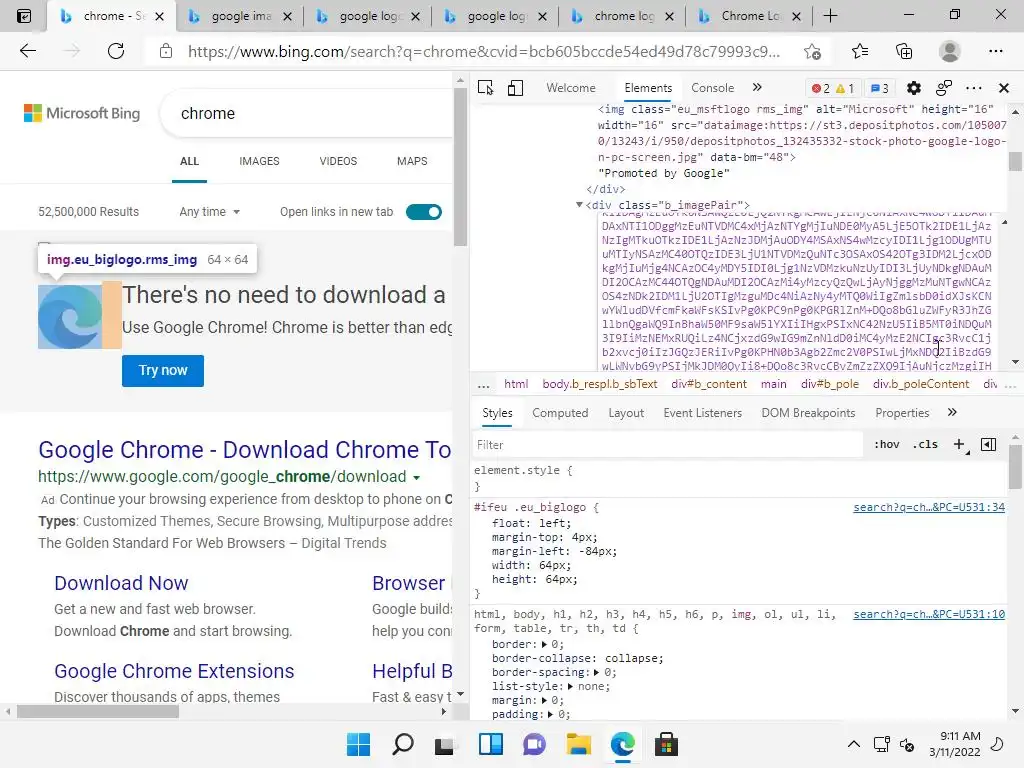
Task: Show hidden system tray icons chevron
Action: click(854, 744)
